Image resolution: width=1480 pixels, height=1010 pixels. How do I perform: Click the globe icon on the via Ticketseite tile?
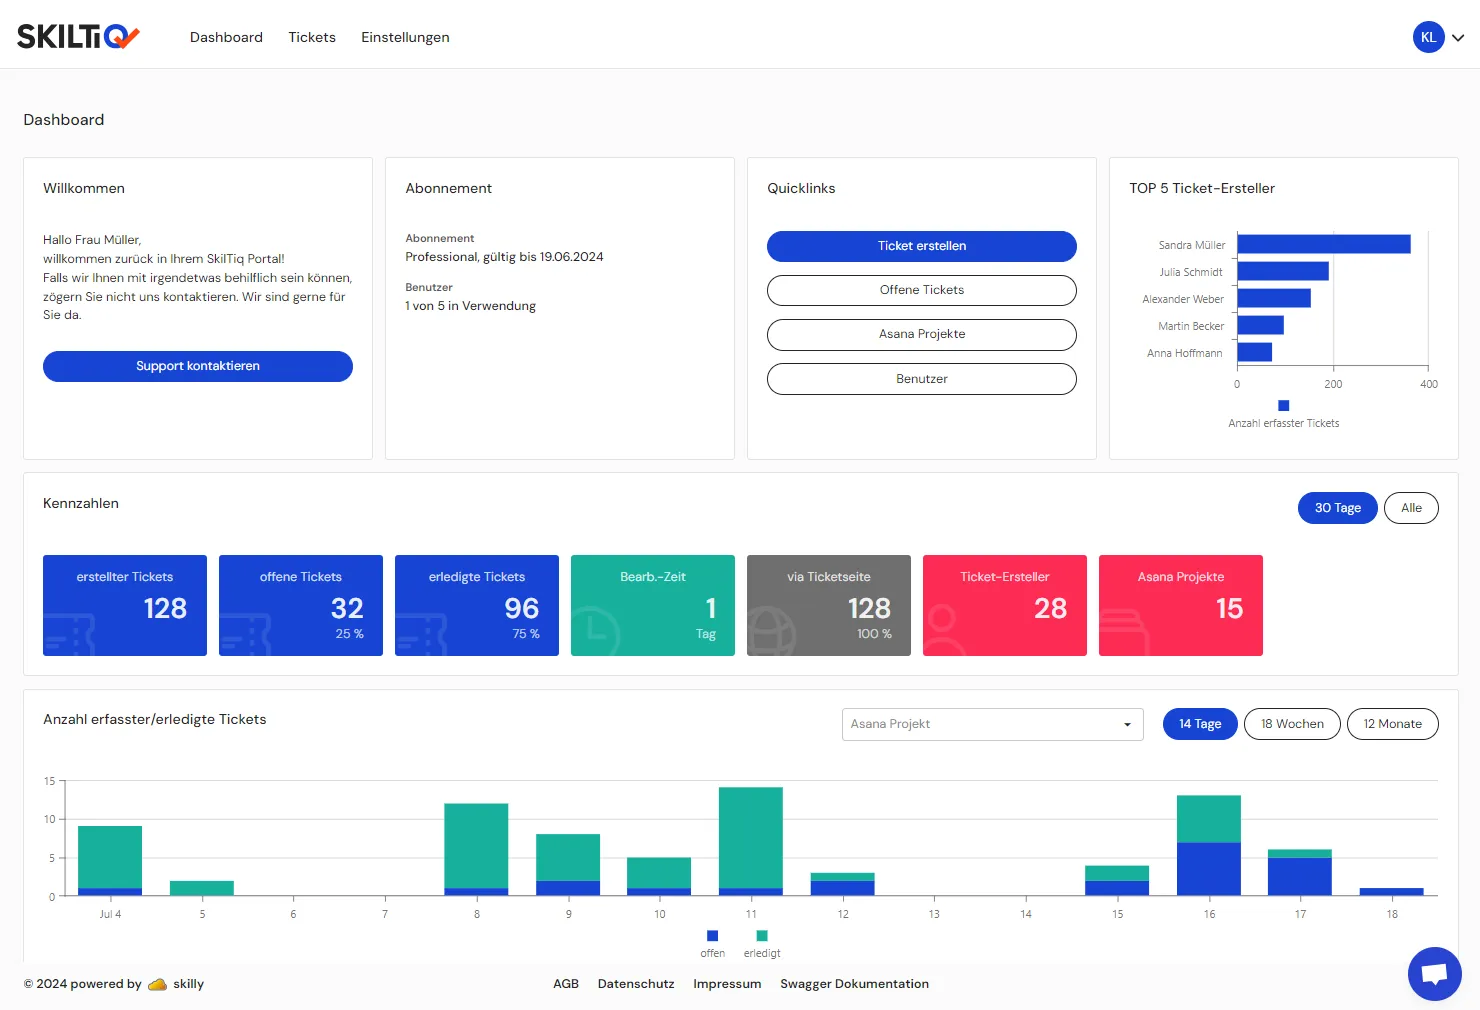(771, 632)
